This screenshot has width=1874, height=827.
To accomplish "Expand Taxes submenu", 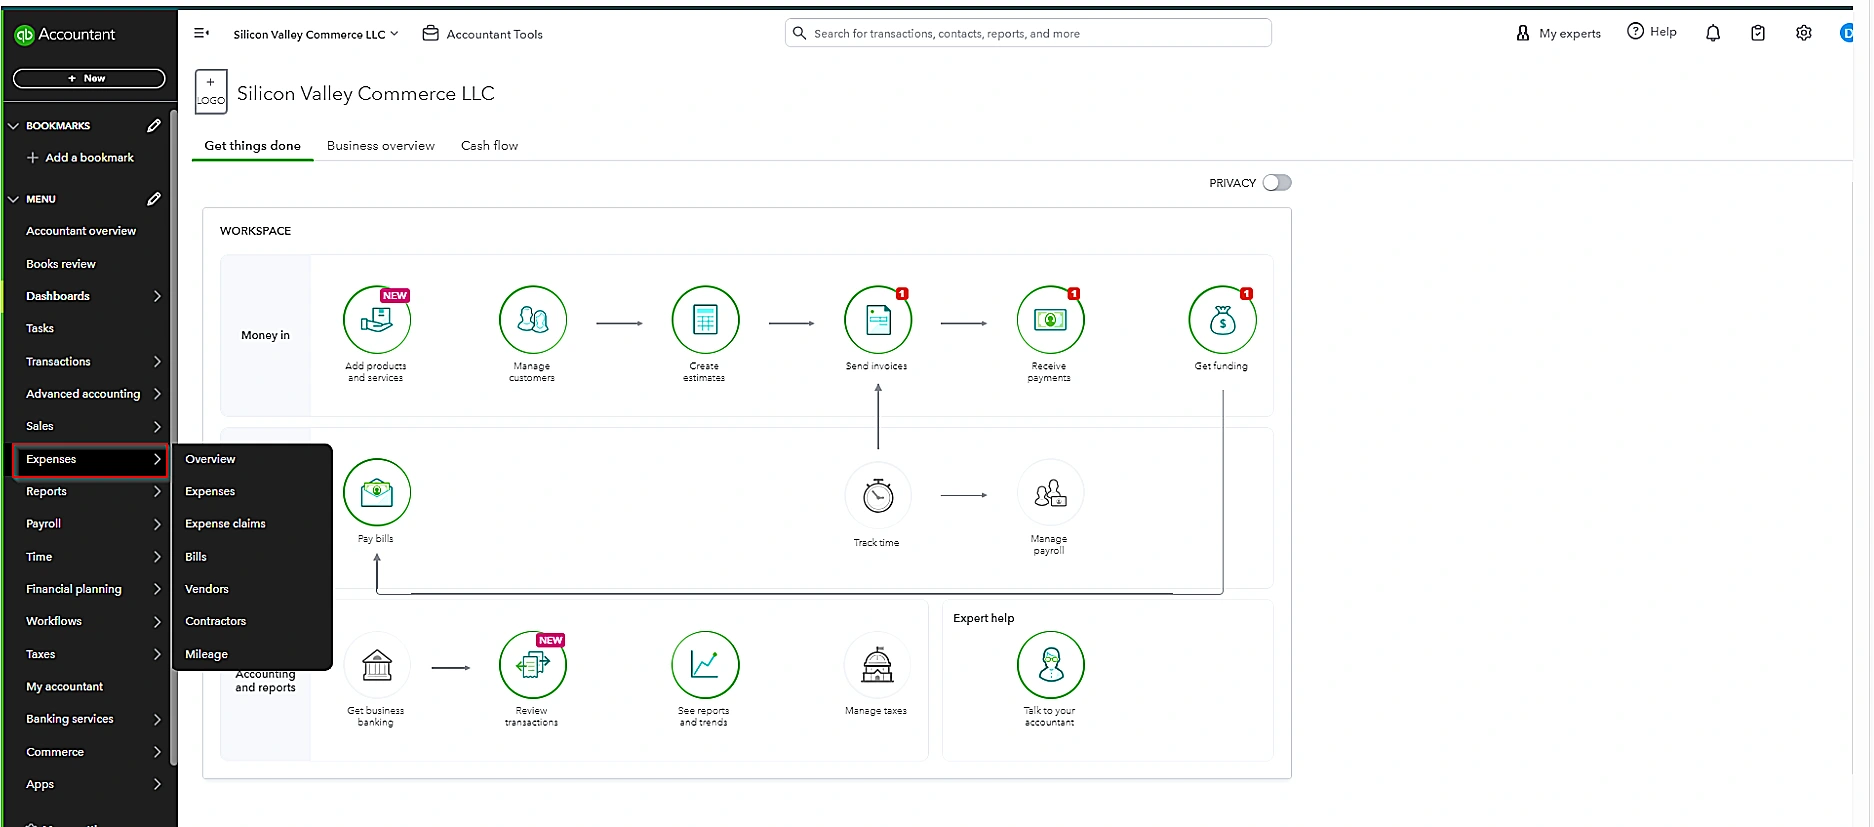I will (157, 654).
